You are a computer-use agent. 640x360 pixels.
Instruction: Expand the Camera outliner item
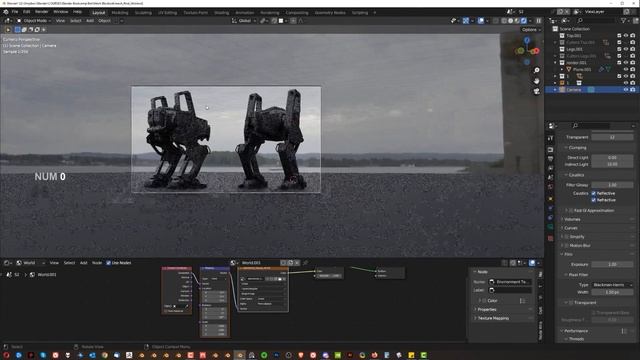tap(555, 89)
